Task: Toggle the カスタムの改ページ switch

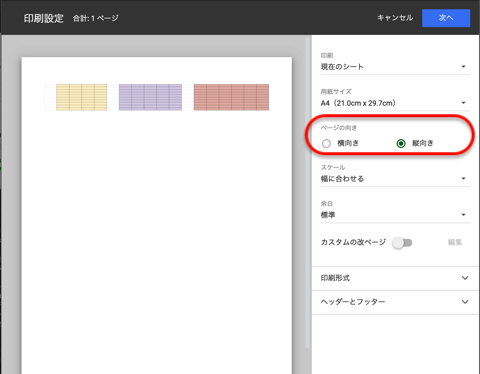Action: pyautogui.click(x=402, y=243)
